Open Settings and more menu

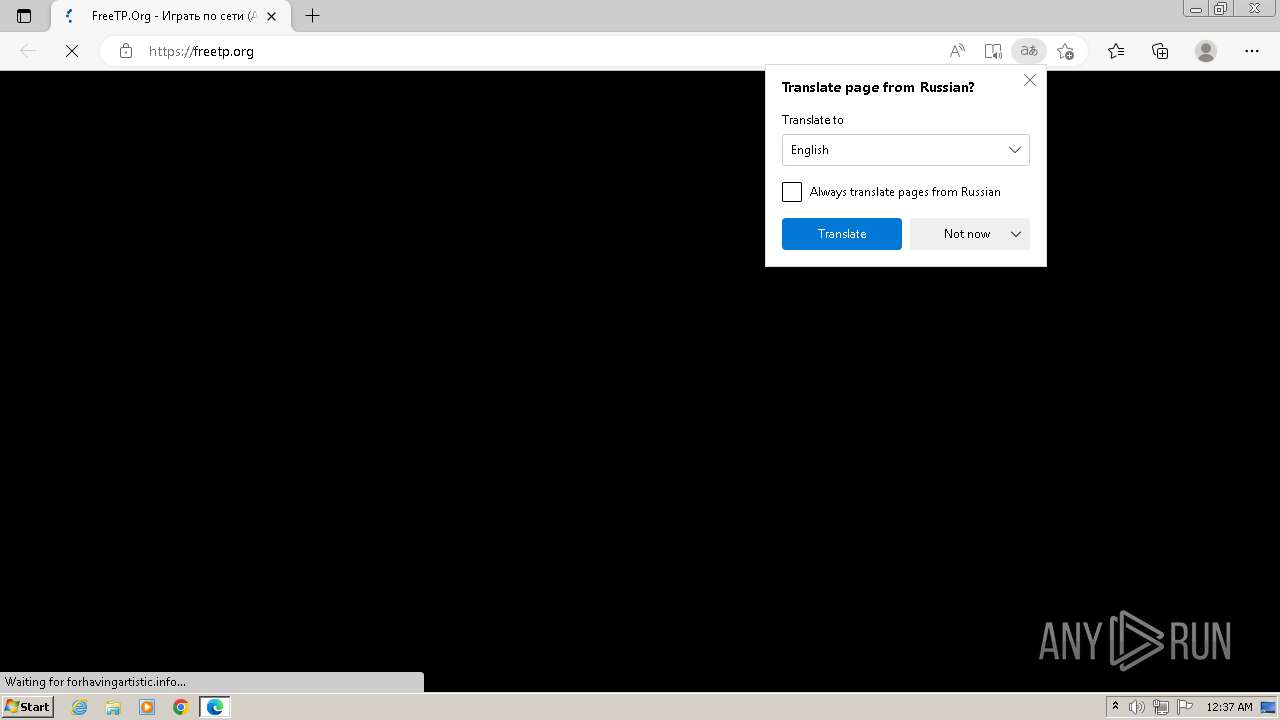pyautogui.click(x=1252, y=51)
